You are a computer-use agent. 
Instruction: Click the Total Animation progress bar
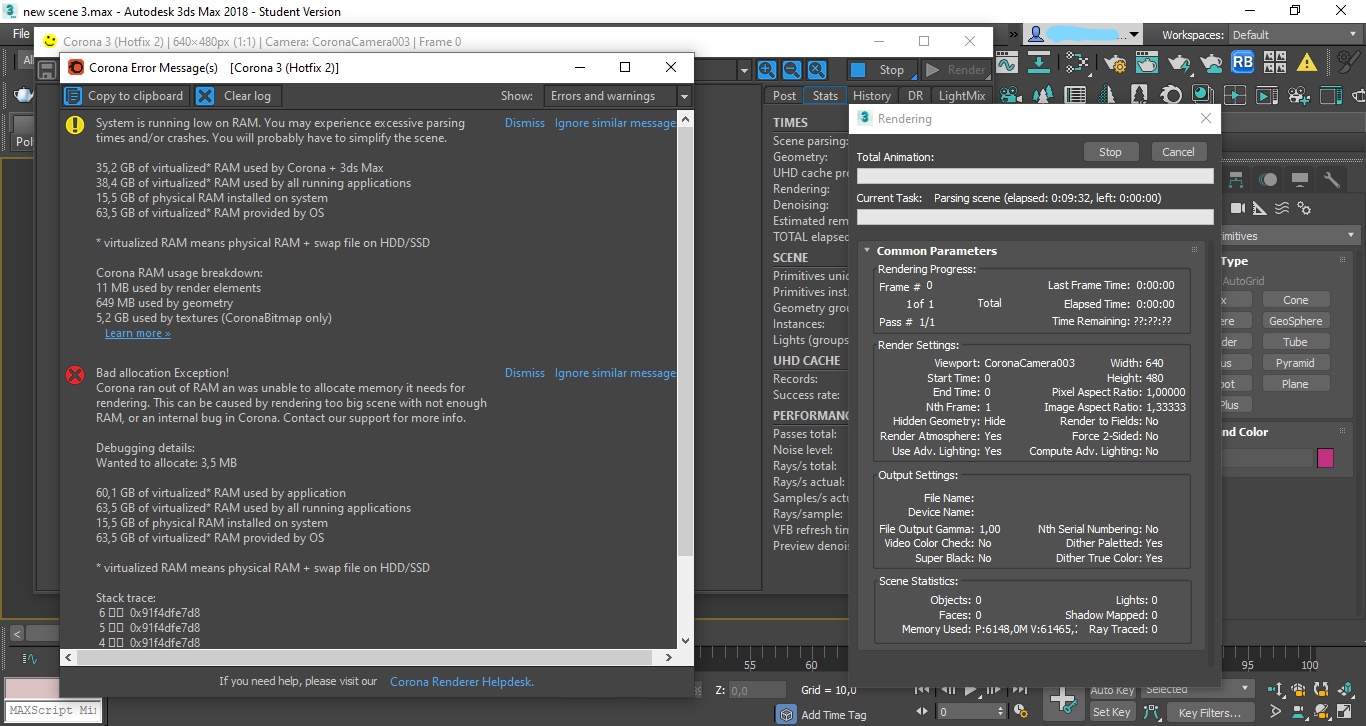(1035, 176)
